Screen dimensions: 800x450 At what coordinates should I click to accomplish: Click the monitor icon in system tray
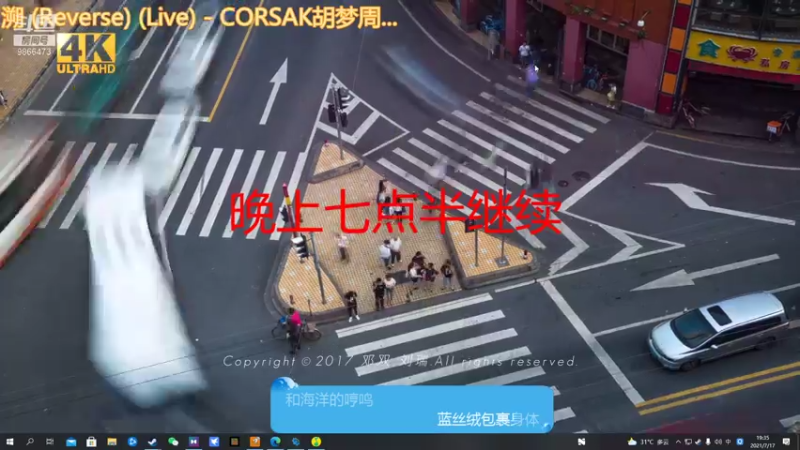coord(688,442)
